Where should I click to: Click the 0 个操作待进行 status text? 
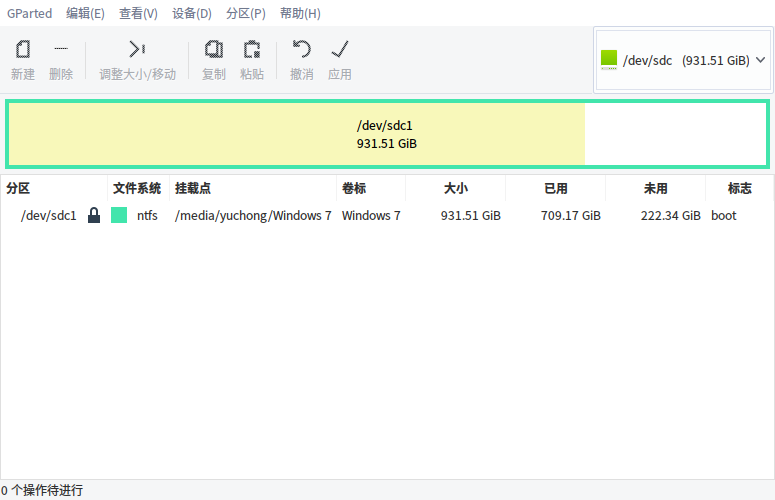[42, 490]
